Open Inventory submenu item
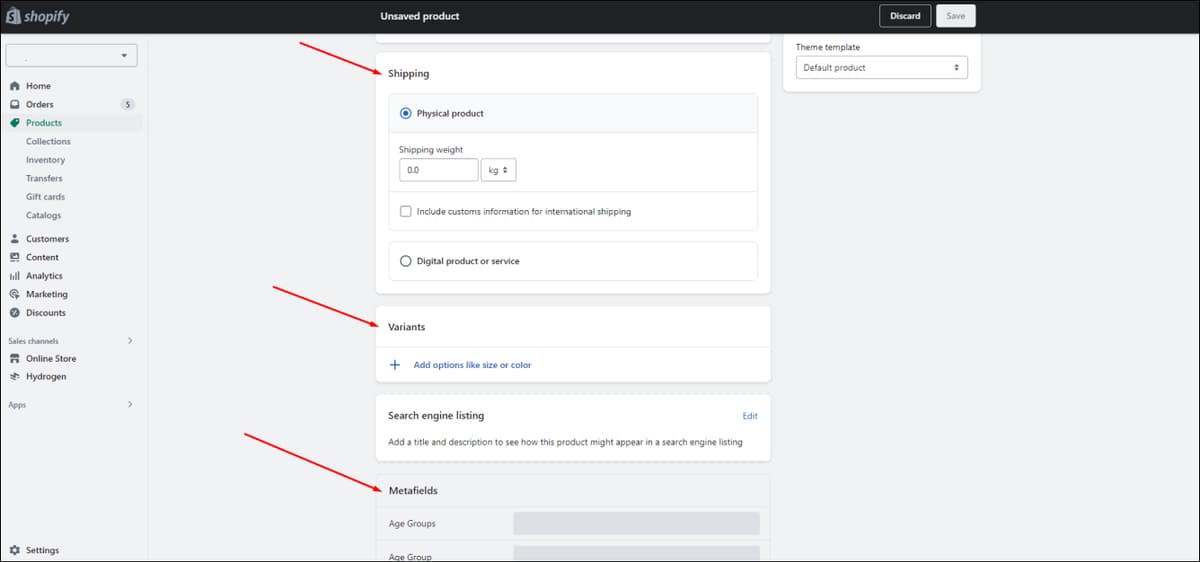Image resolution: width=1200 pixels, height=562 pixels. 45,160
